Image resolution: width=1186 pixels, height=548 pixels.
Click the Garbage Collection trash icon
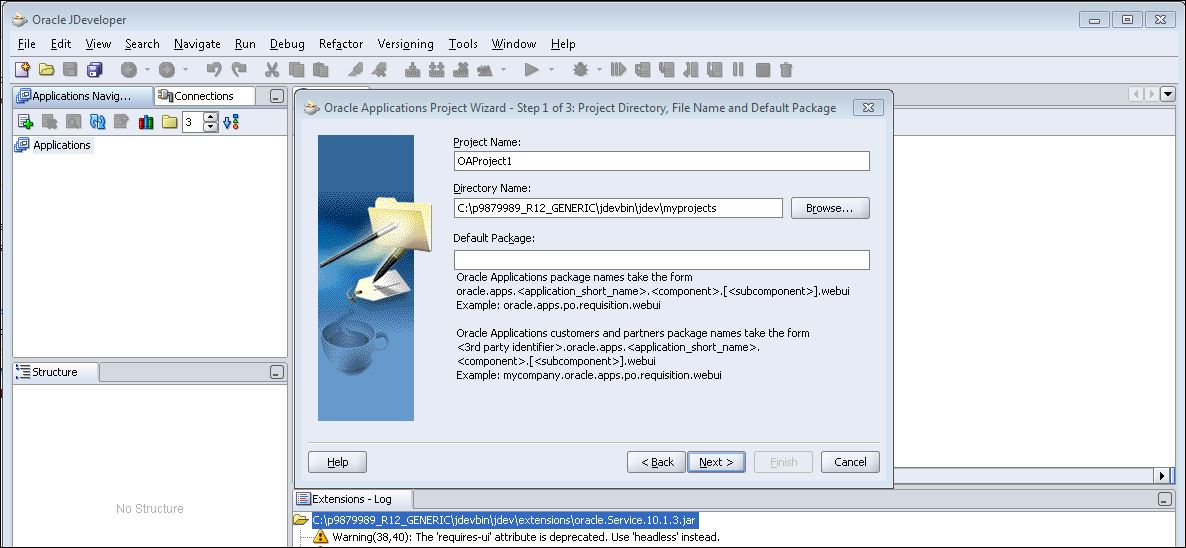pyautogui.click(x=786, y=70)
